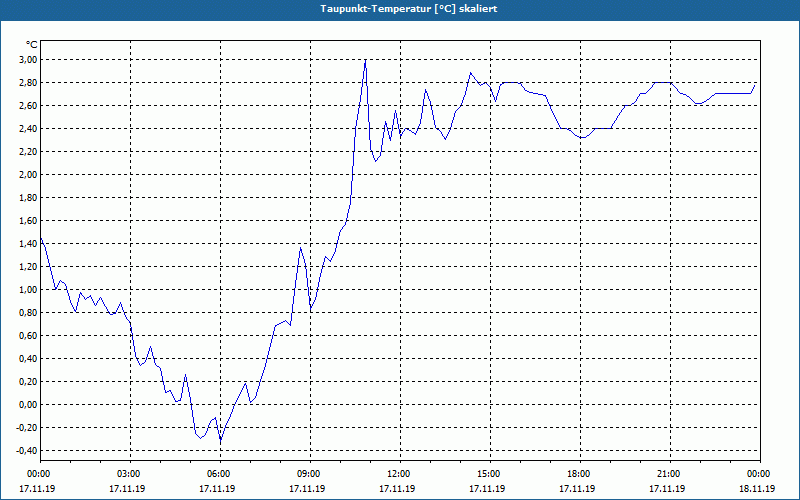The width and height of the screenshot is (800, 500).
Task: Select the 0,80 y-axis label
Action: 29,312
